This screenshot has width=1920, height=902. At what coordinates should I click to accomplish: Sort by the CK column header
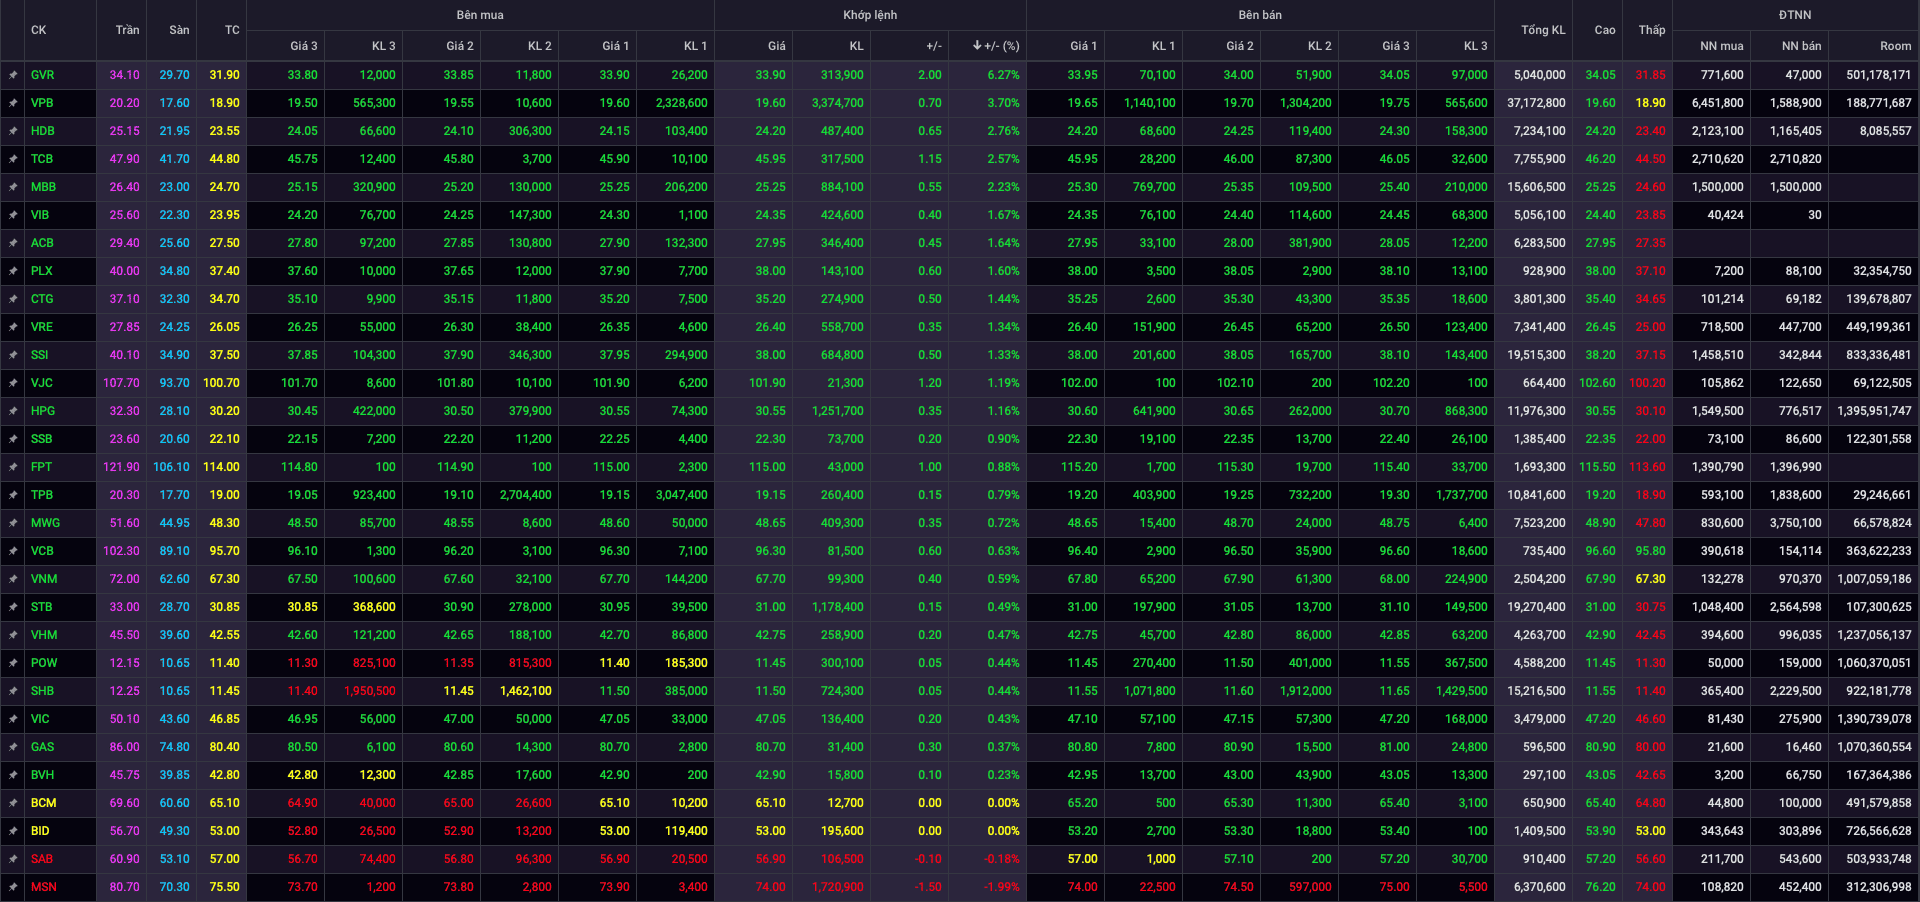pos(38,30)
